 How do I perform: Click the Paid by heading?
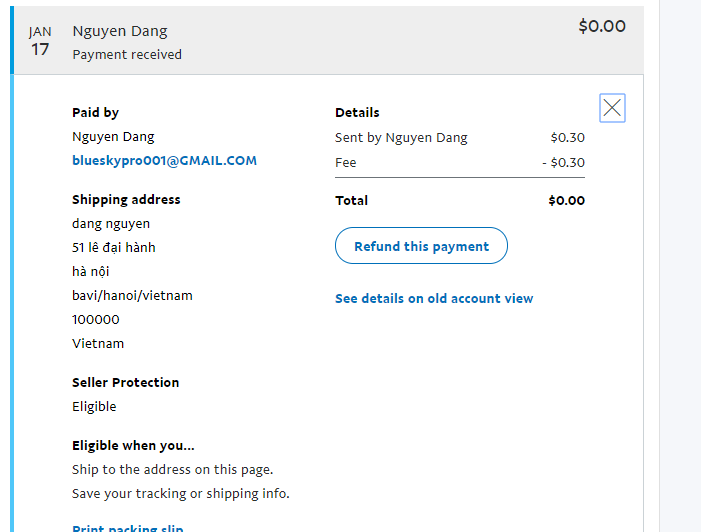pos(95,112)
